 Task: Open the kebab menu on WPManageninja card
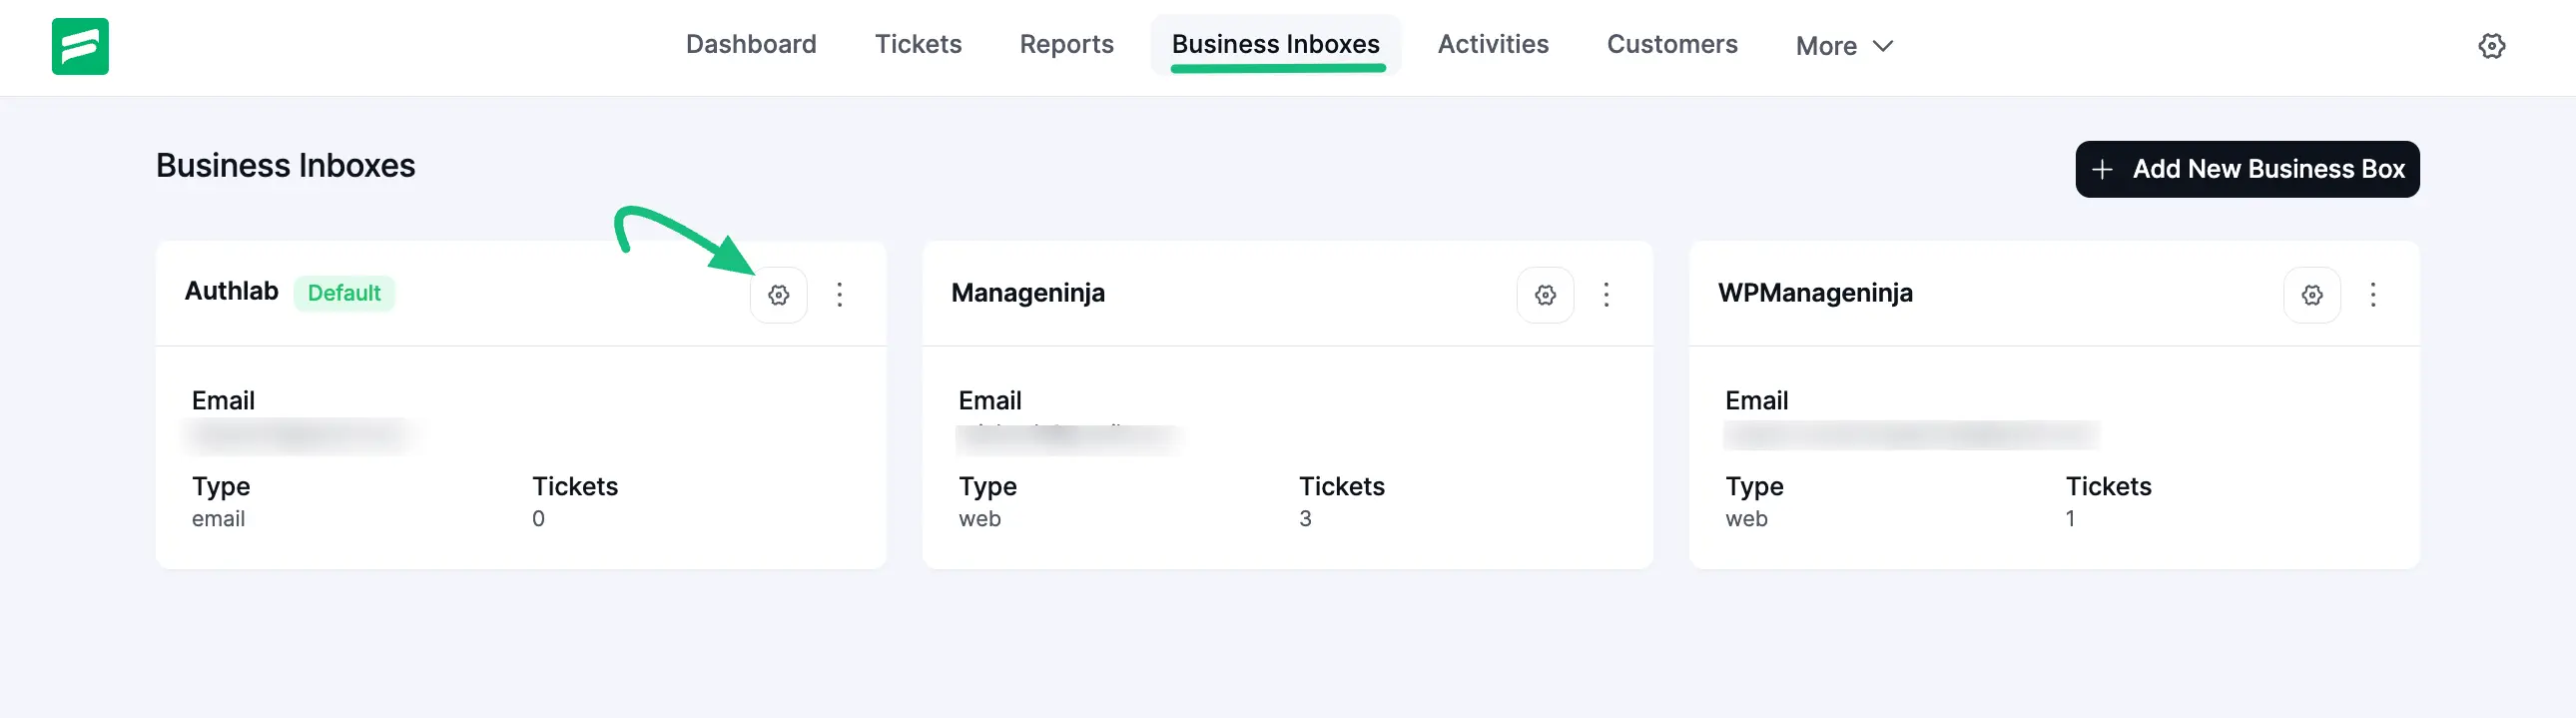click(2374, 294)
